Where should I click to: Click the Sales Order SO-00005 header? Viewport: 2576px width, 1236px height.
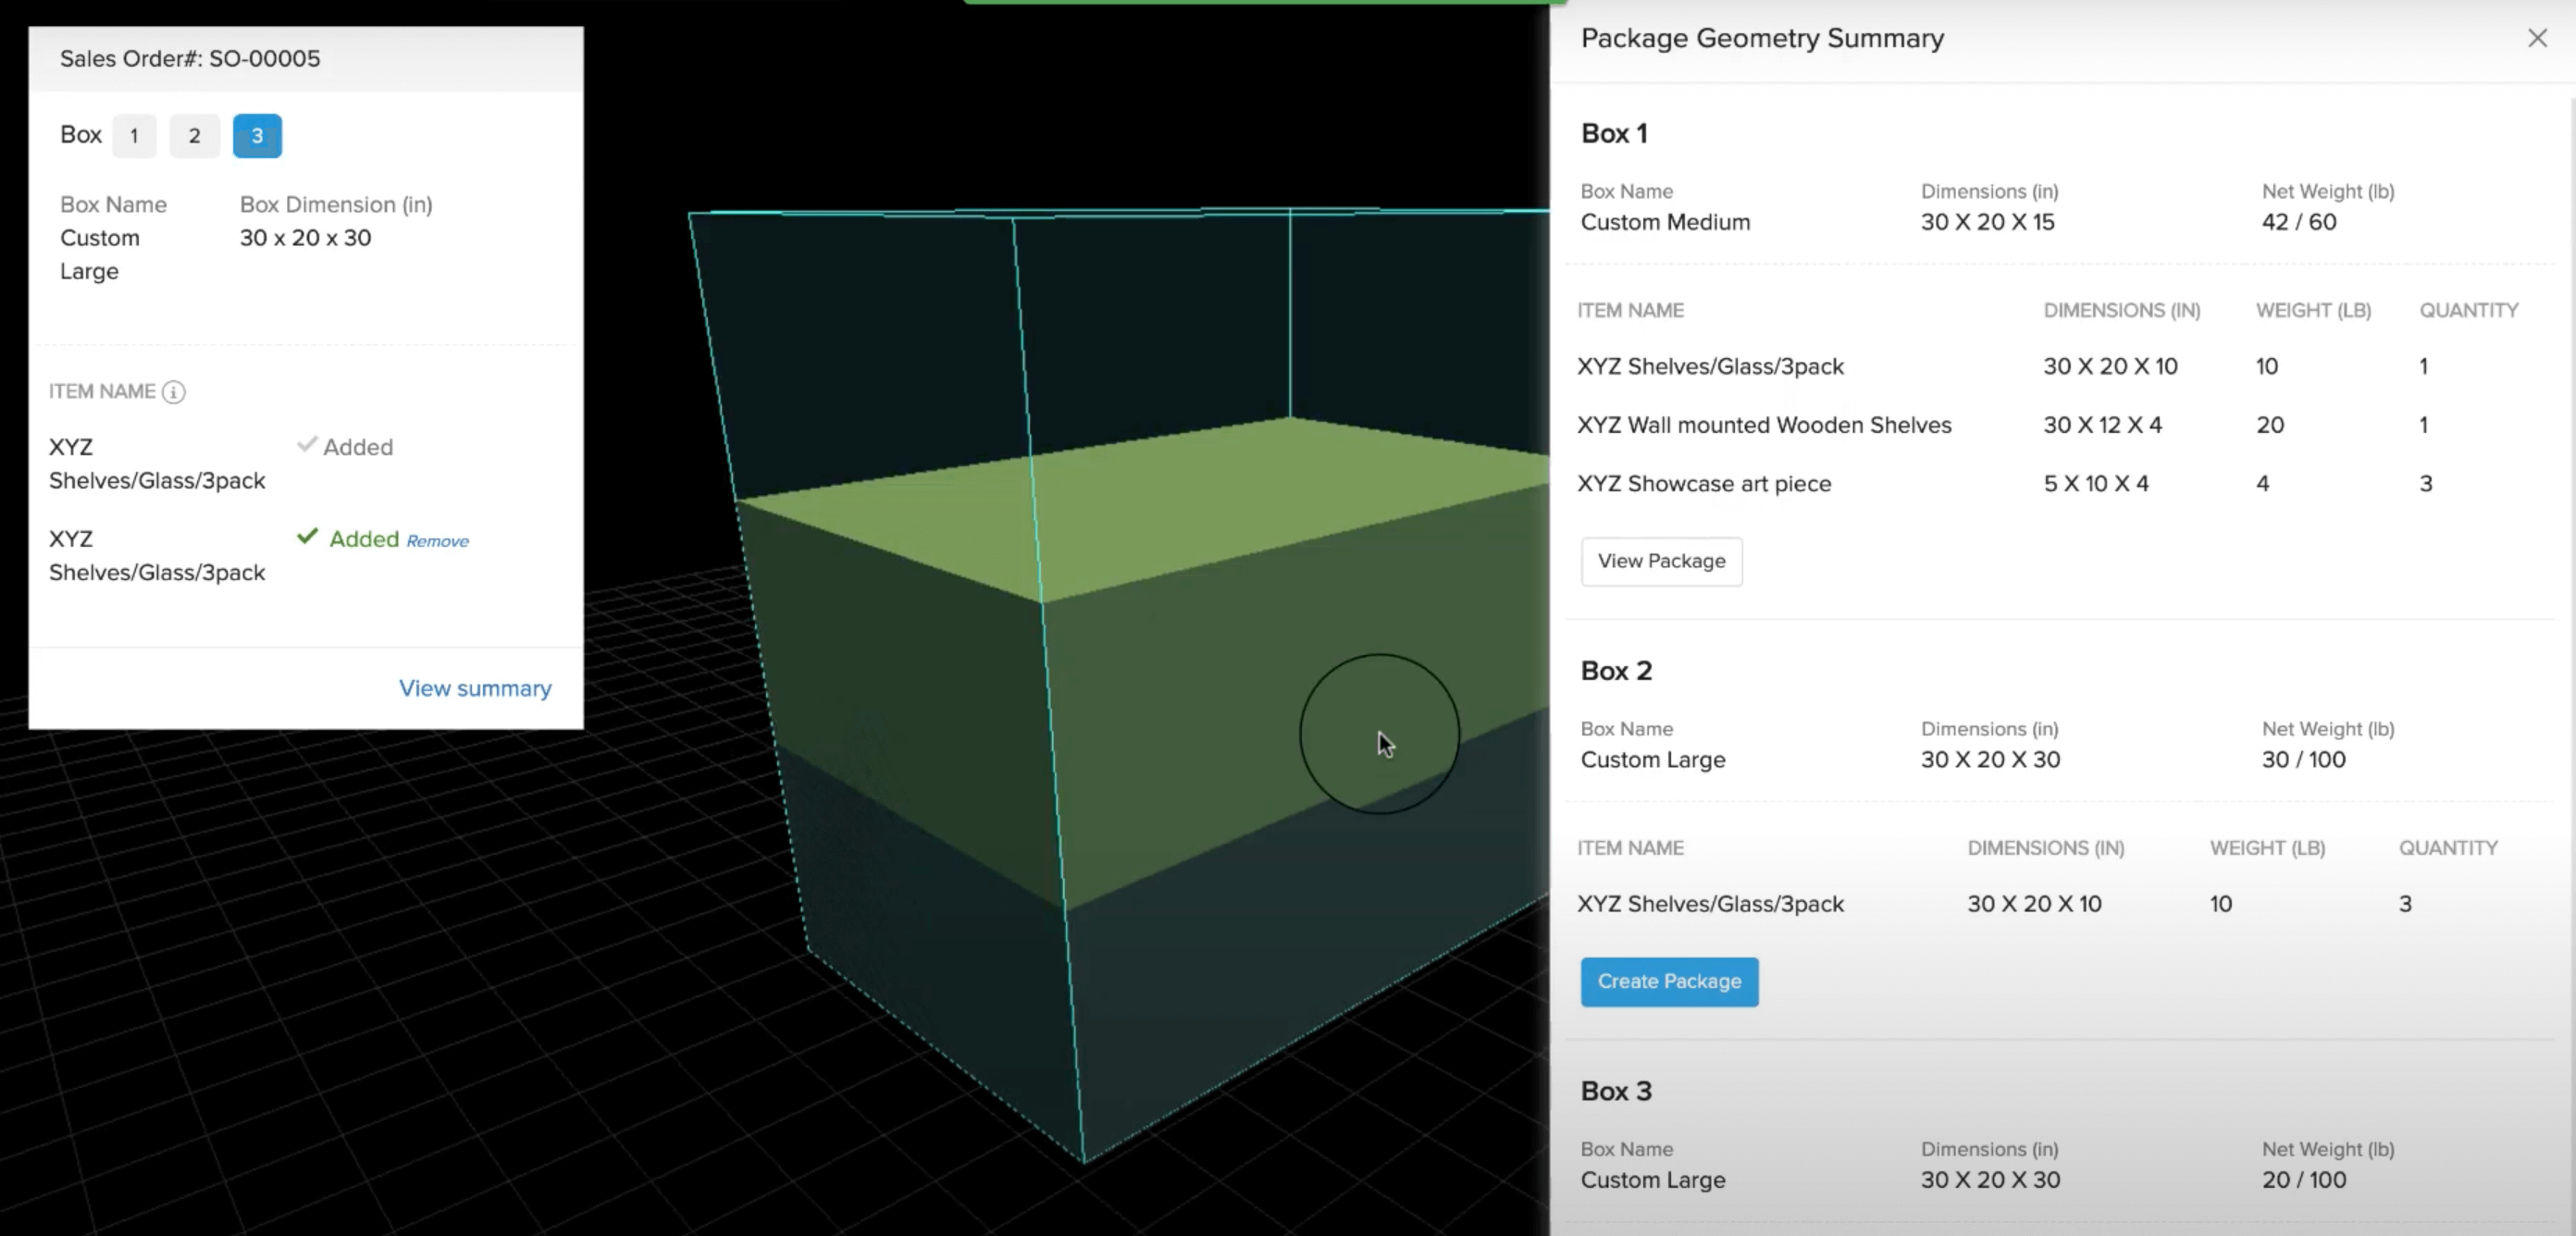tap(190, 58)
